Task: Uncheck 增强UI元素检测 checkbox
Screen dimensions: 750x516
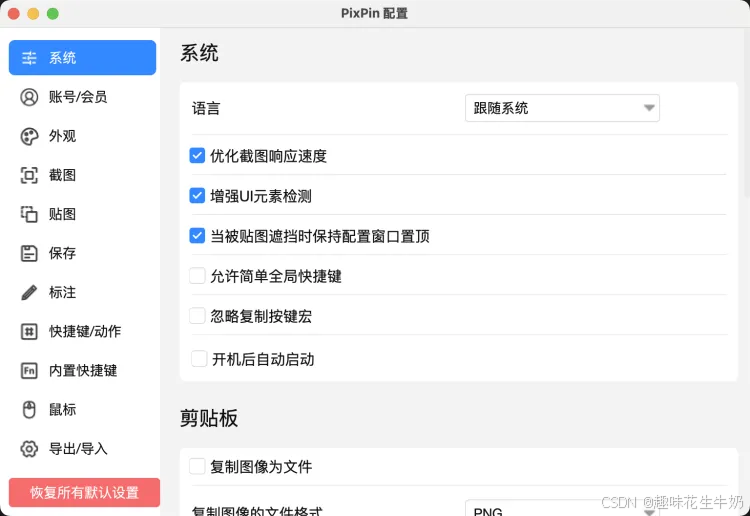Action: point(197,196)
